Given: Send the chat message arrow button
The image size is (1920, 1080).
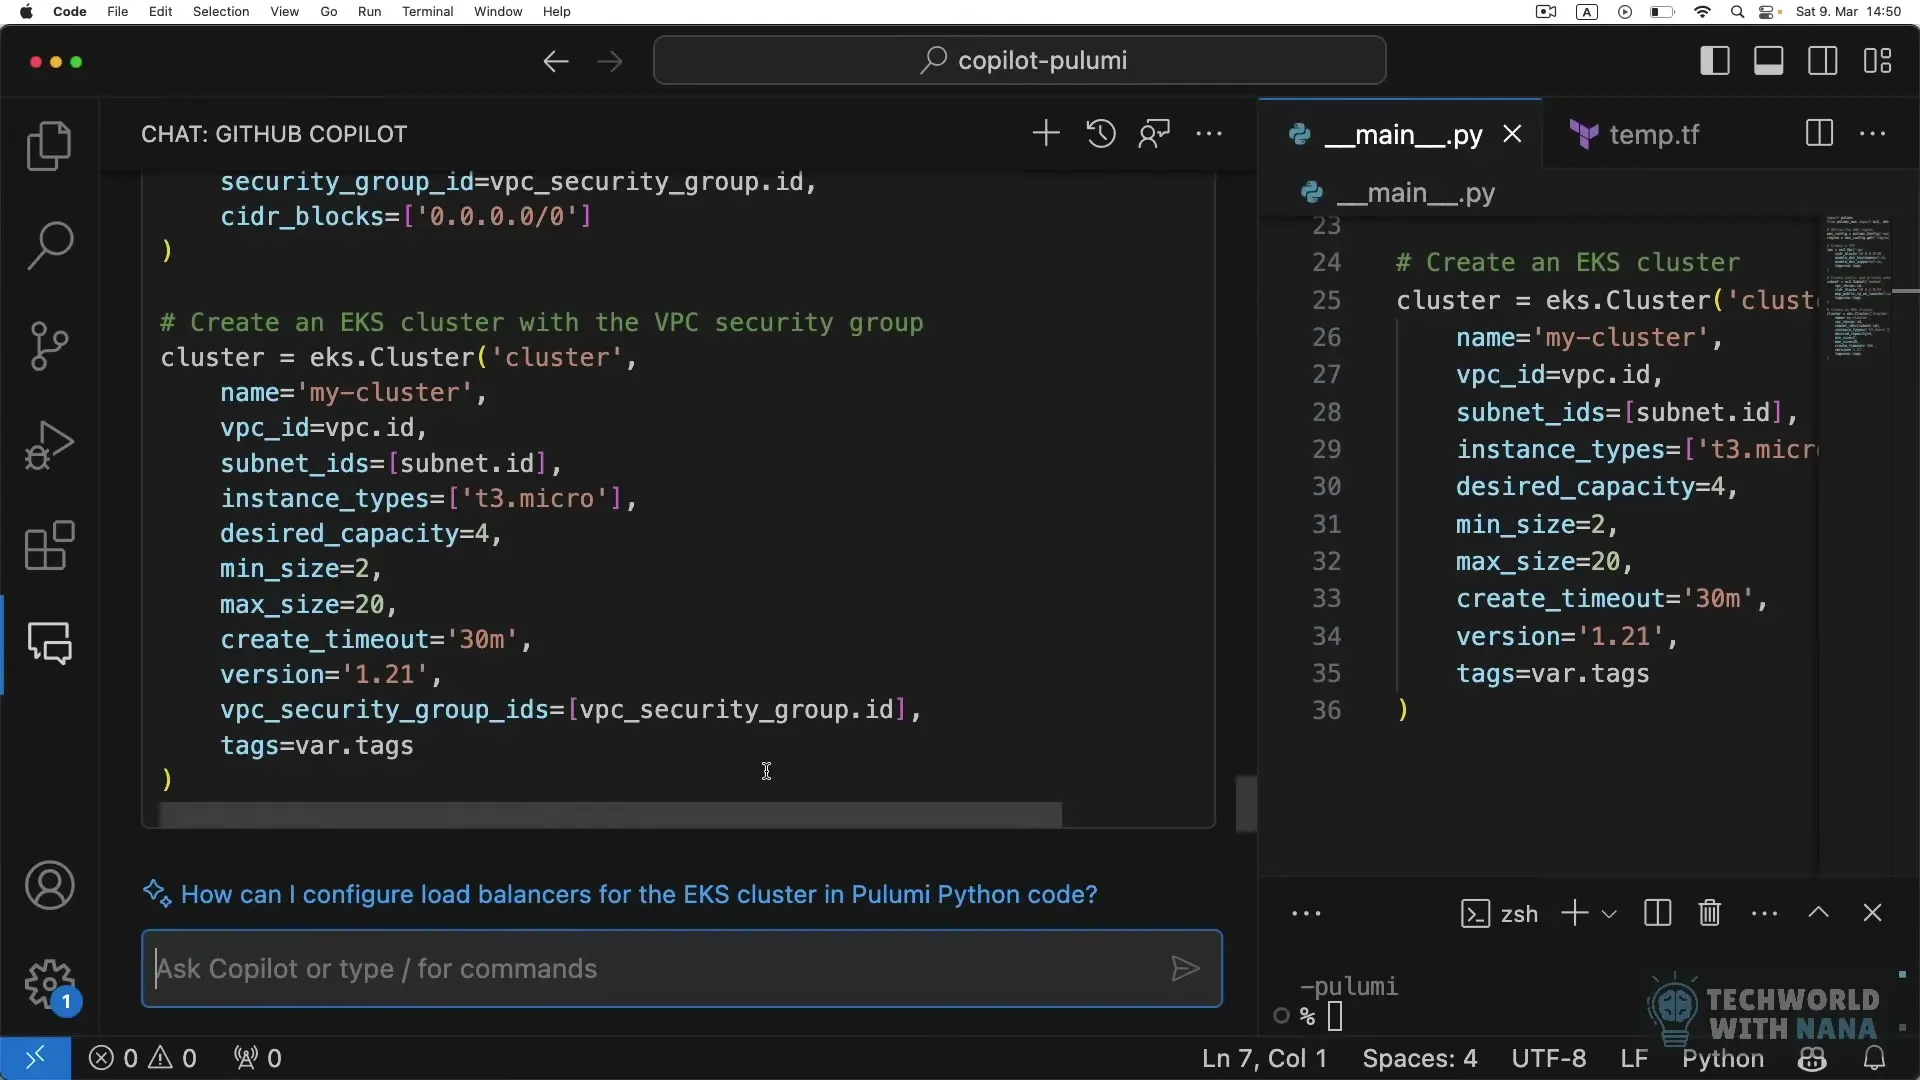Looking at the screenshot, I should [1185, 969].
